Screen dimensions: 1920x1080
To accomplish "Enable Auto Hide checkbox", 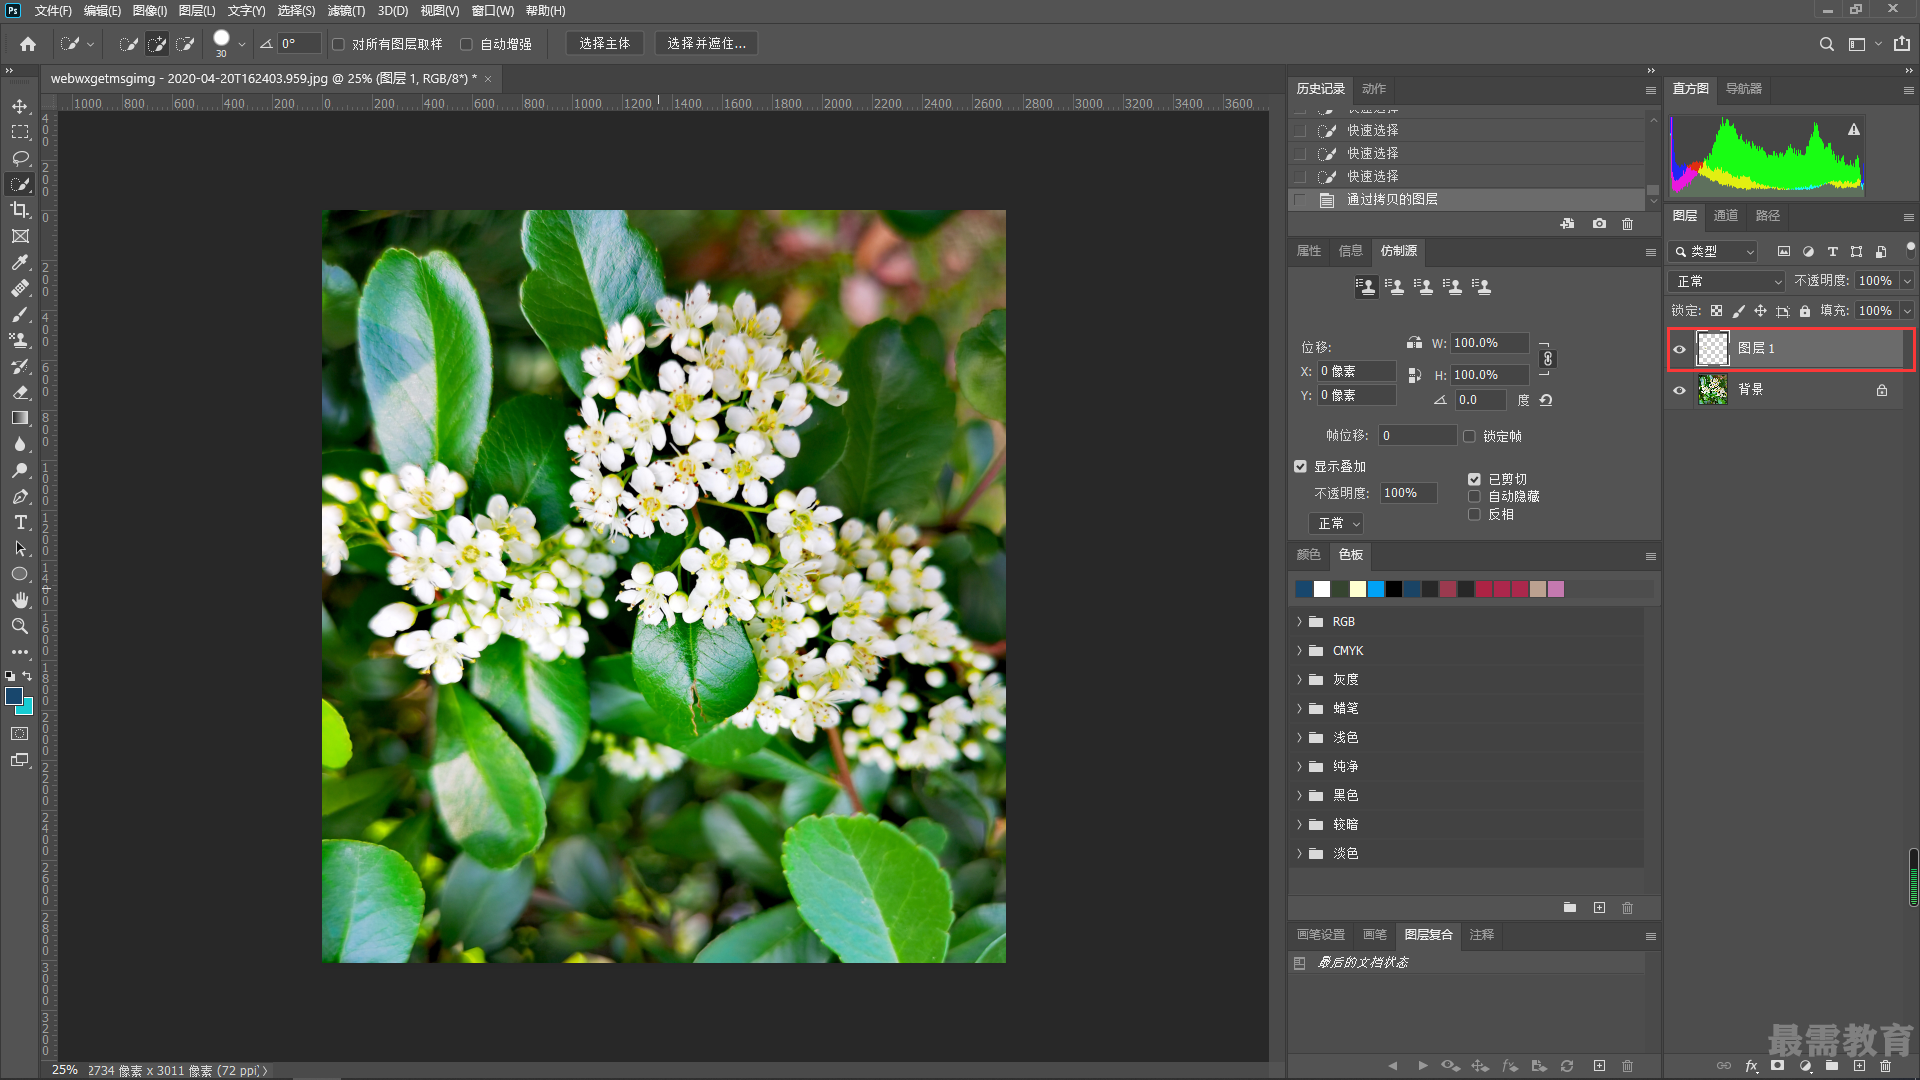I will click(x=1474, y=497).
